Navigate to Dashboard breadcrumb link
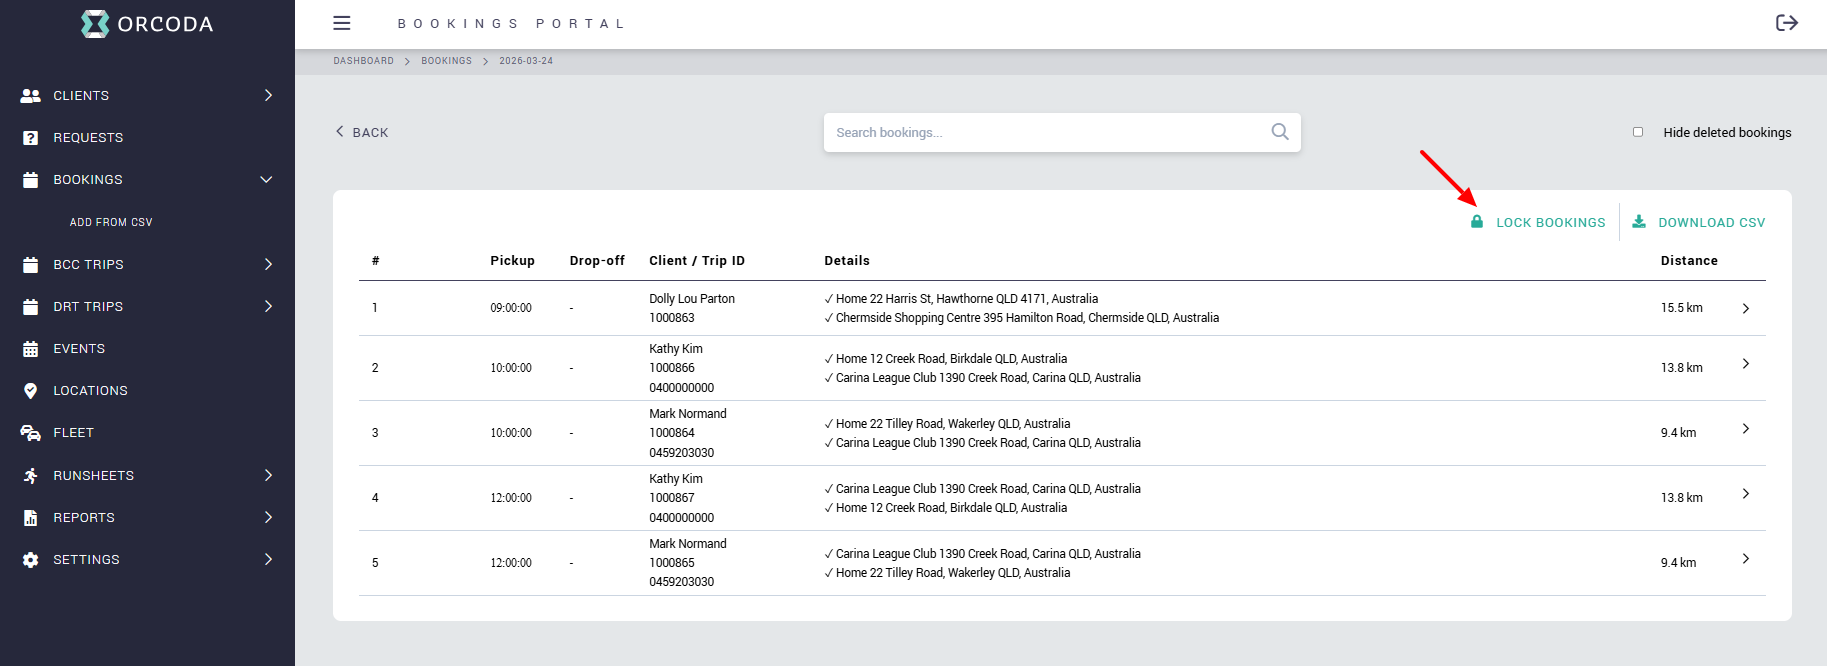The width and height of the screenshot is (1827, 666). tap(363, 61)
